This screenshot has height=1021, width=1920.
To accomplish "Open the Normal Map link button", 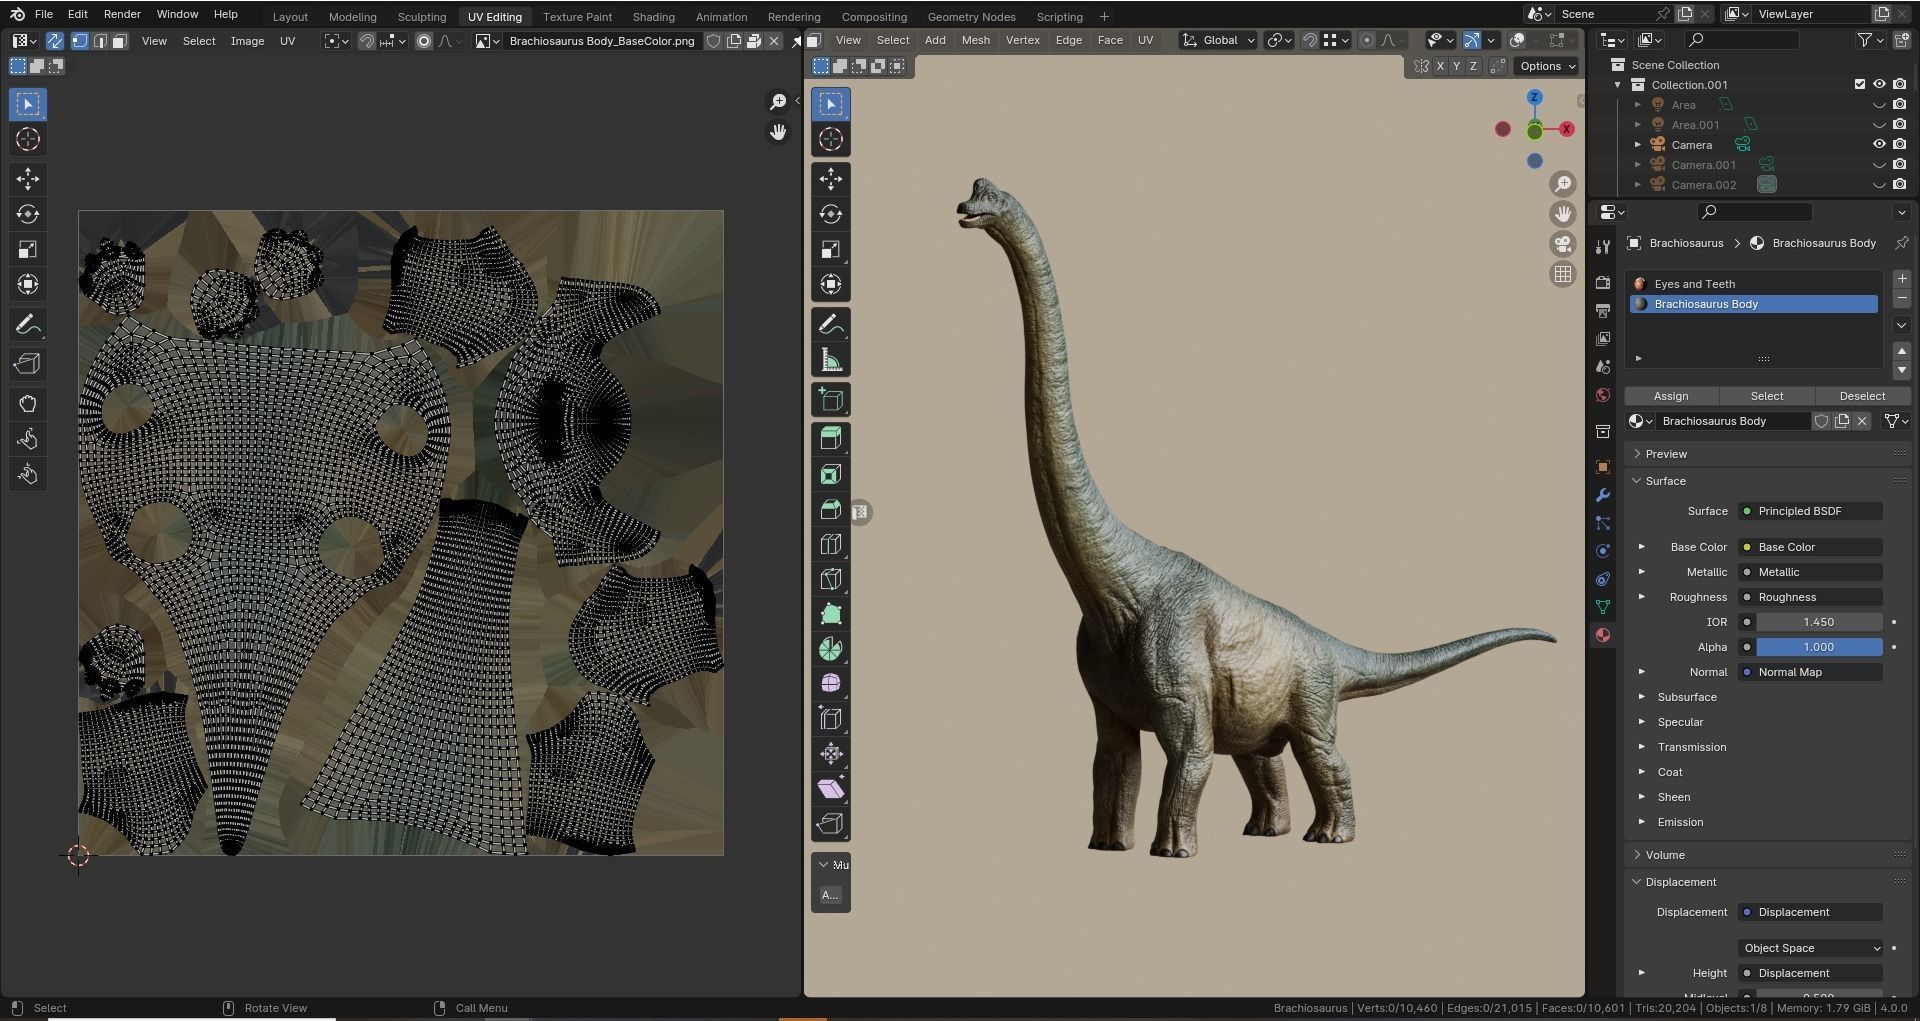I will pos(1811,672).
